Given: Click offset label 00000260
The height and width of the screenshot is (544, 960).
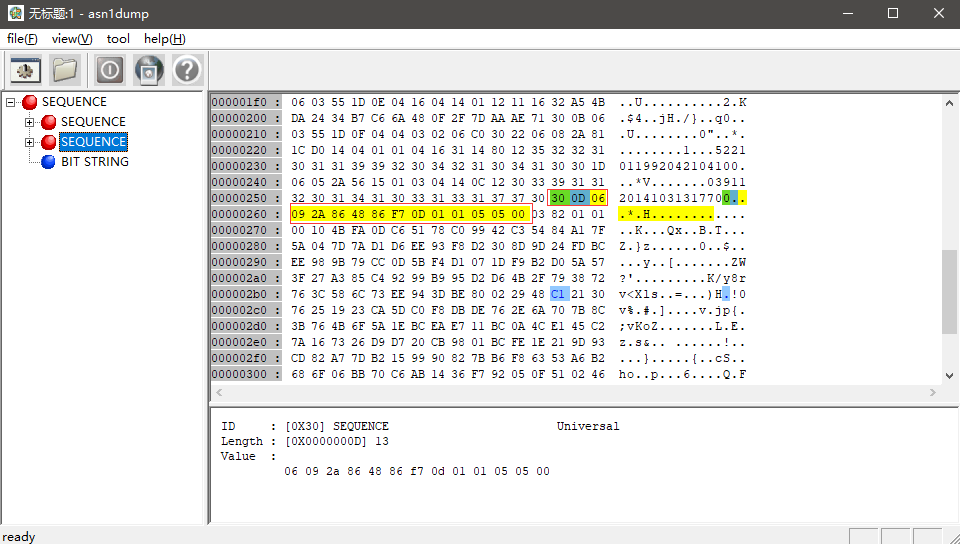Looking at the screenshot, I should [246, 214].
